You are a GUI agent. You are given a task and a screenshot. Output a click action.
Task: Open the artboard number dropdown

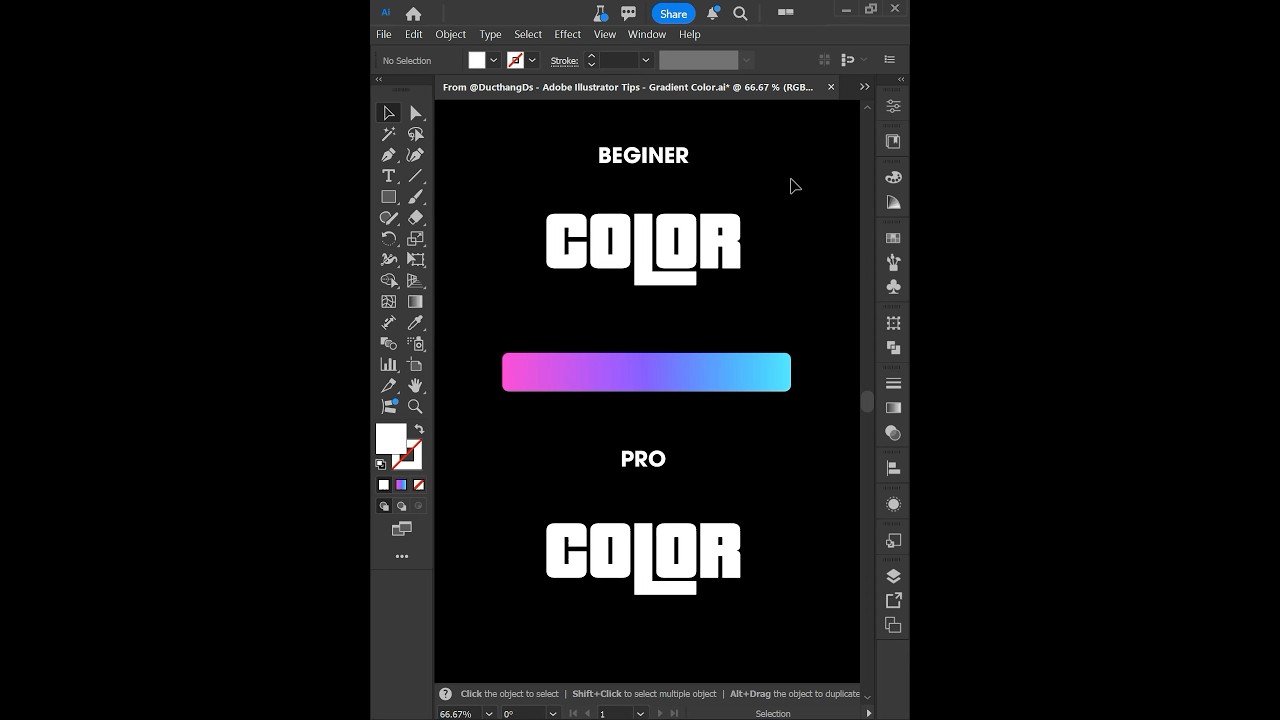640,714
